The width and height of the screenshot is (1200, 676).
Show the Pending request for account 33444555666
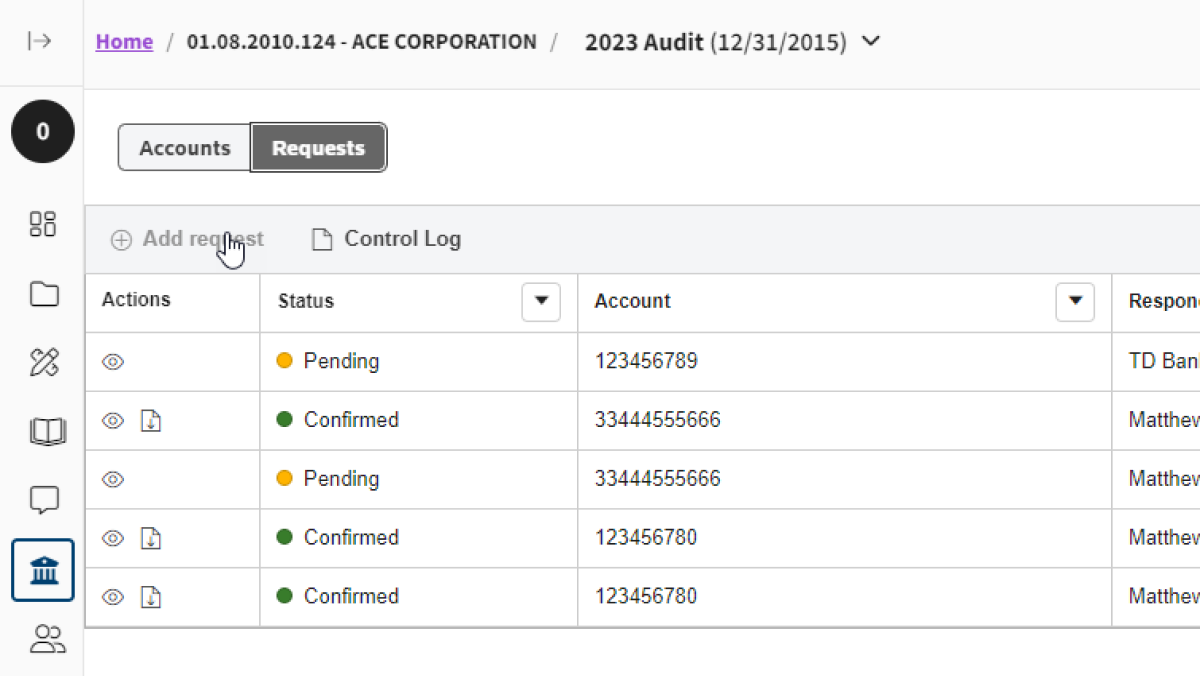pos(112,479)
